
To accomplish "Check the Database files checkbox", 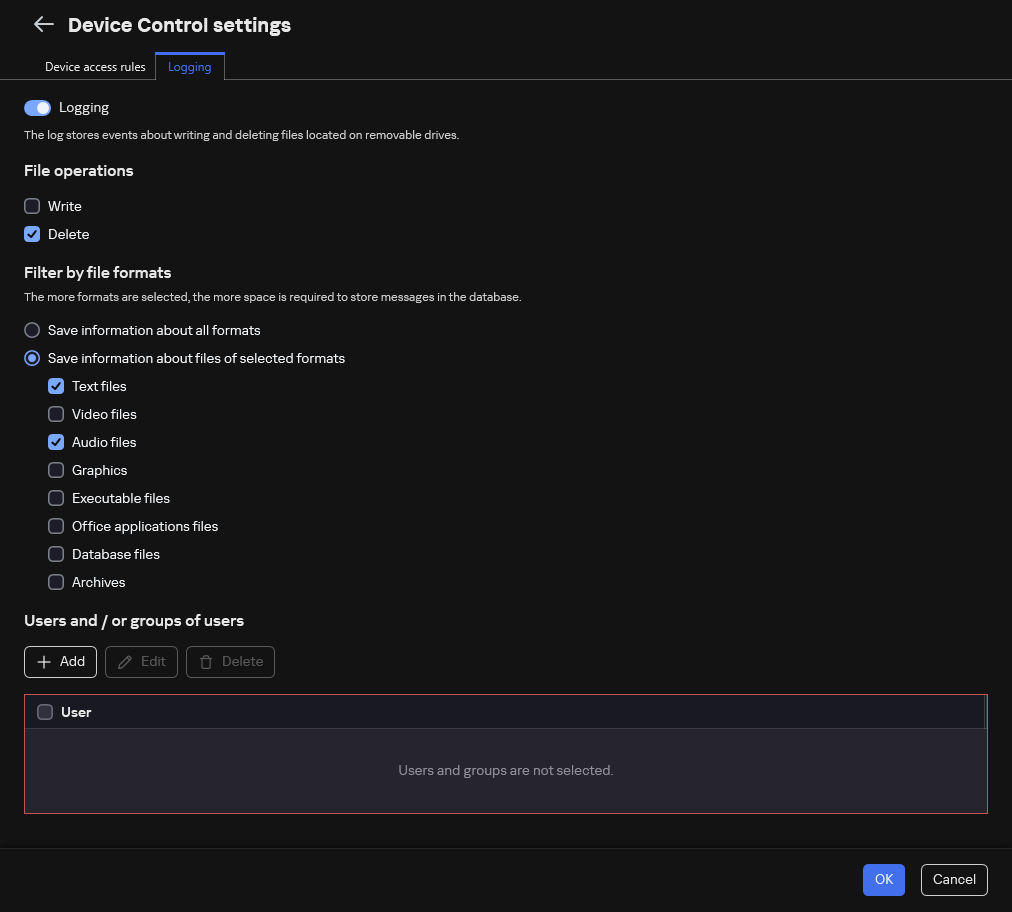I will coord(56,554).
